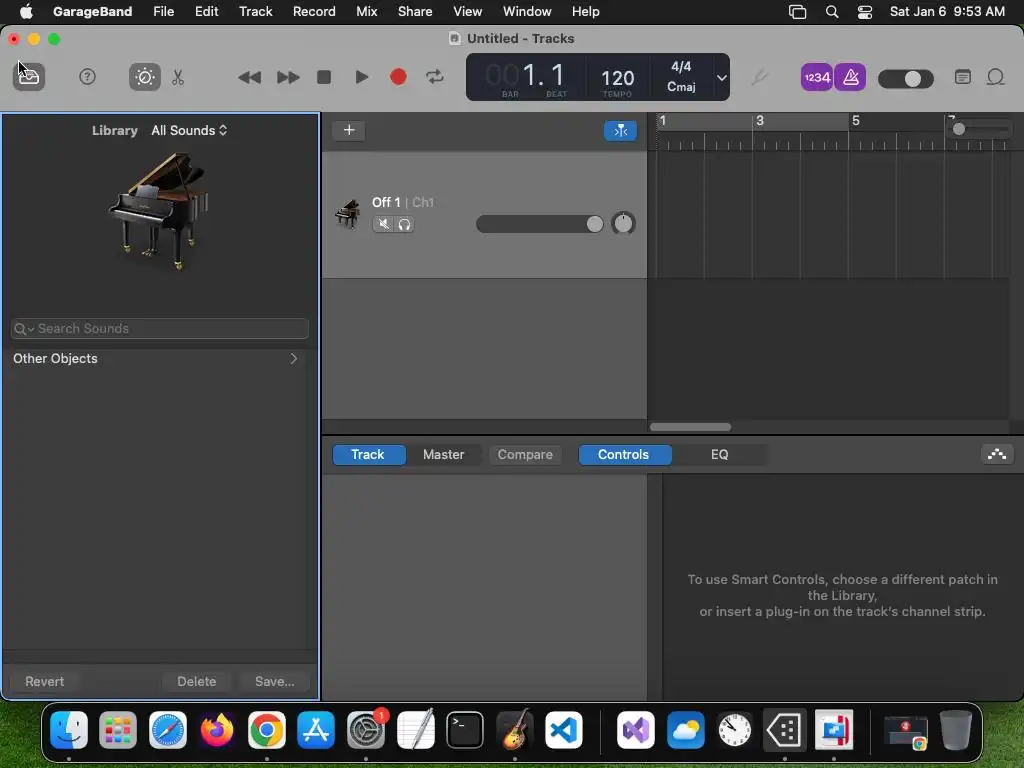The width and height of the screenshot is (1024, 768).
Task: Open the Record menu
Action: (314, 12)
